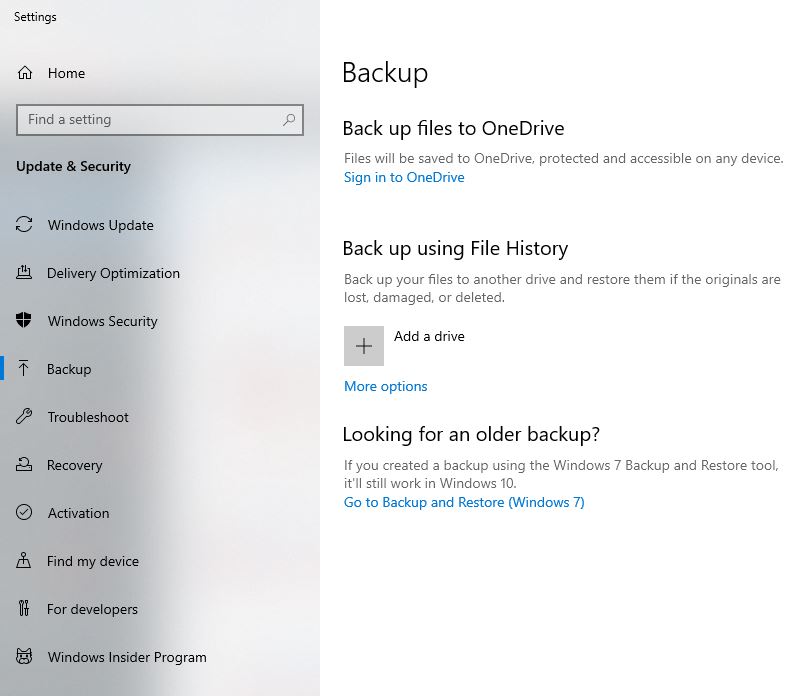Viewport: 807px width, 696px height.
Task: Go to Backup and Restore (Windows 7)
Action: click(x=464, y=502)
